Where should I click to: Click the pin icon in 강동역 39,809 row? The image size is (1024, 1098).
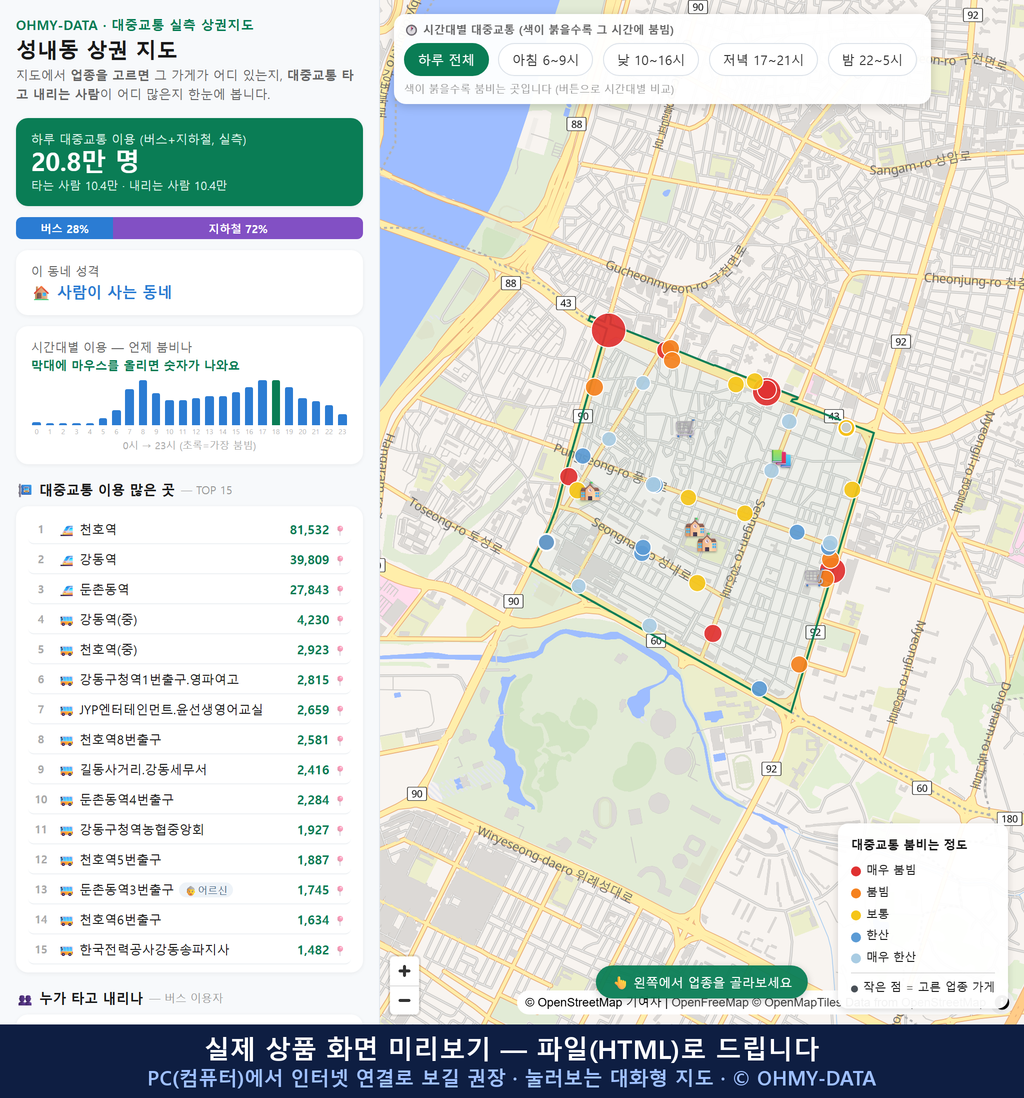[340, 560]
